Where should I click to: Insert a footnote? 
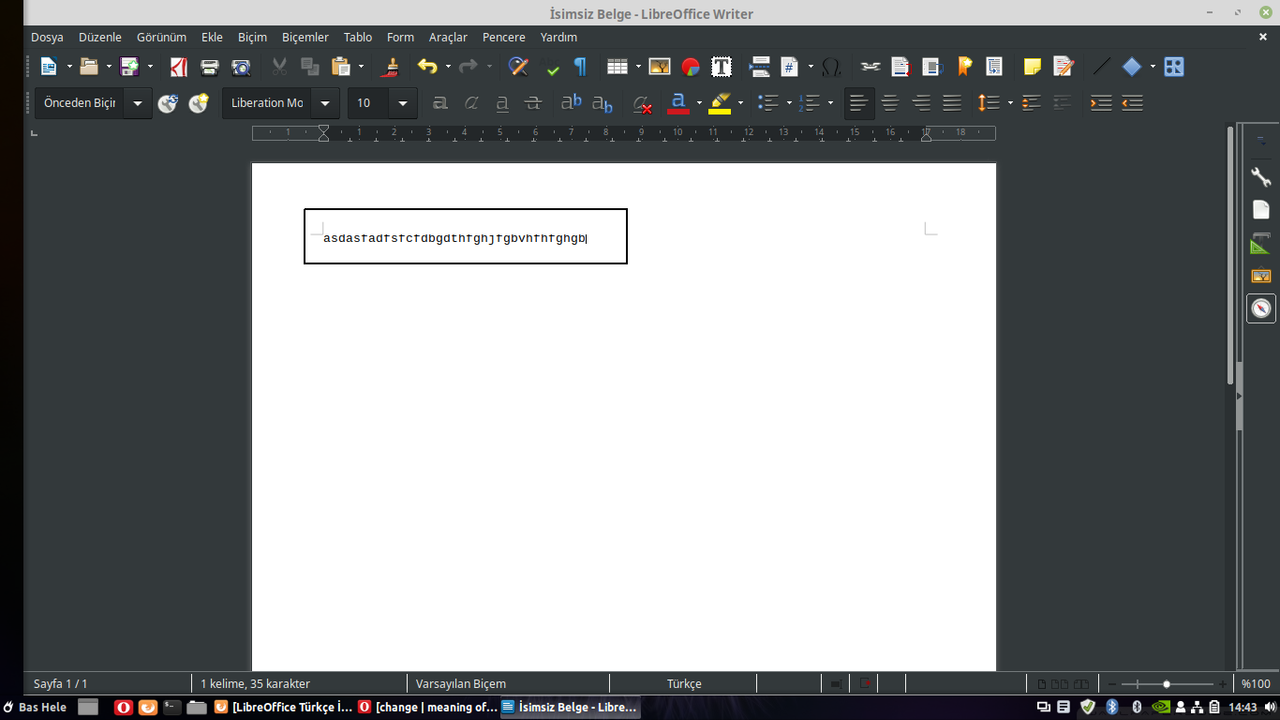point(900,67)
